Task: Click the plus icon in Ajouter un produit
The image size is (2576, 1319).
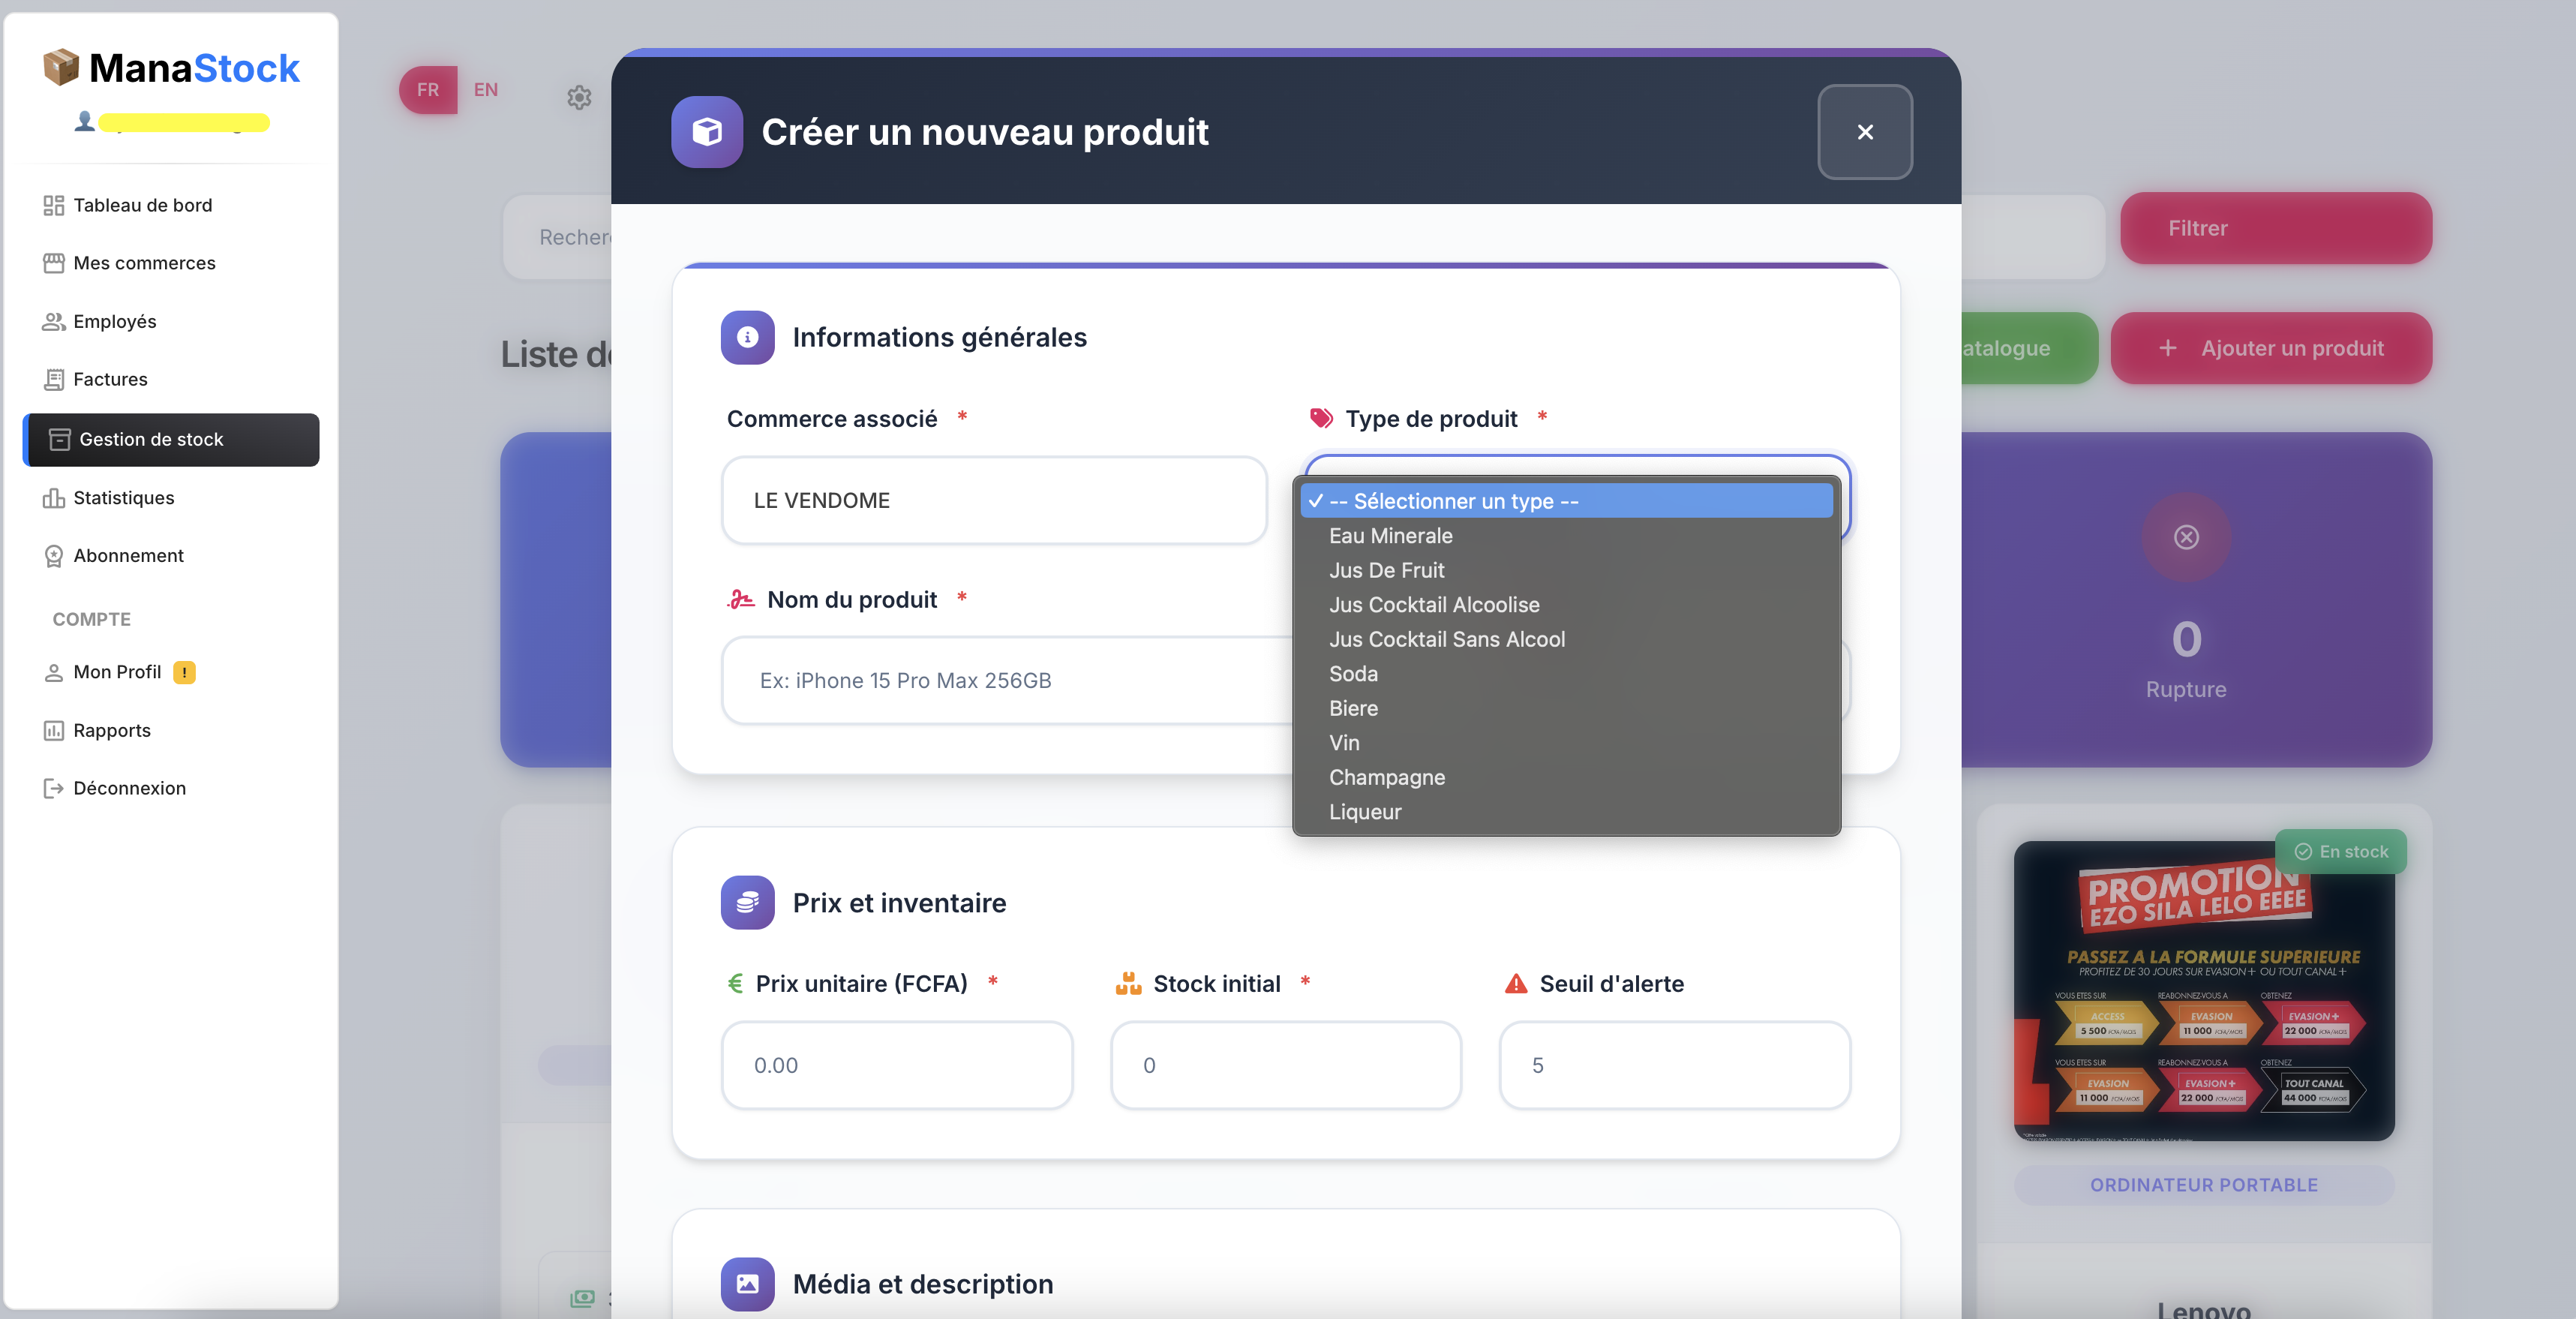Action: click(x=2168, y=348)
